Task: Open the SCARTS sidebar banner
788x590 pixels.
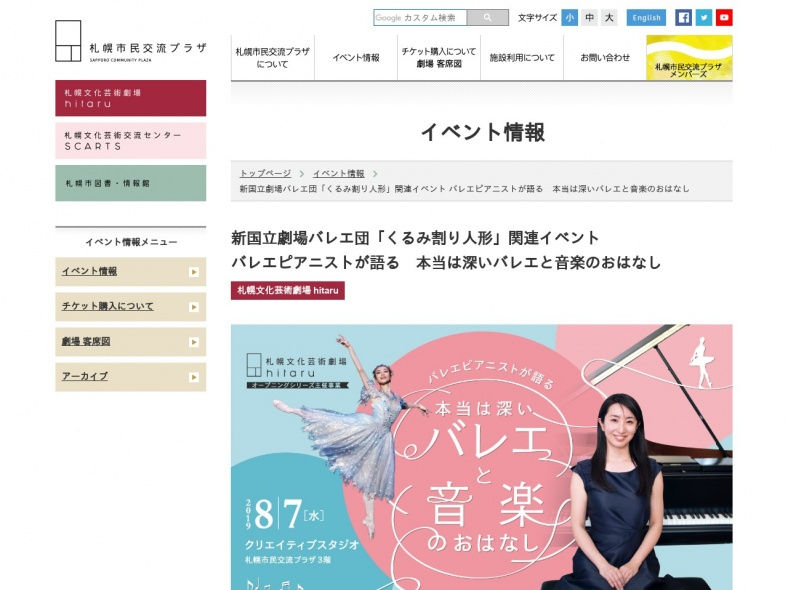Action: tap(131, 141)
